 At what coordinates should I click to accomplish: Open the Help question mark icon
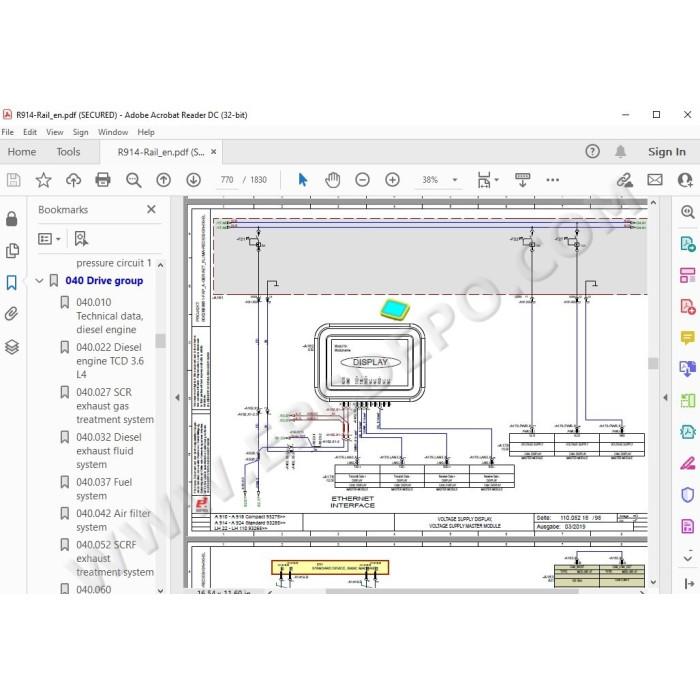pos(592,152)
